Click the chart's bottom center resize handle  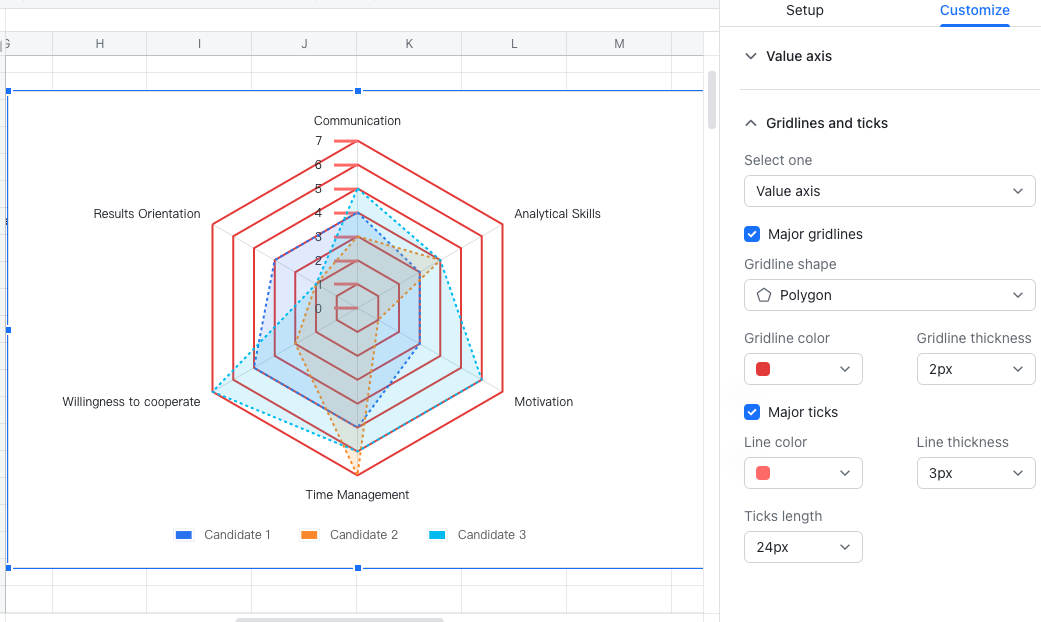tap(358, 568)
